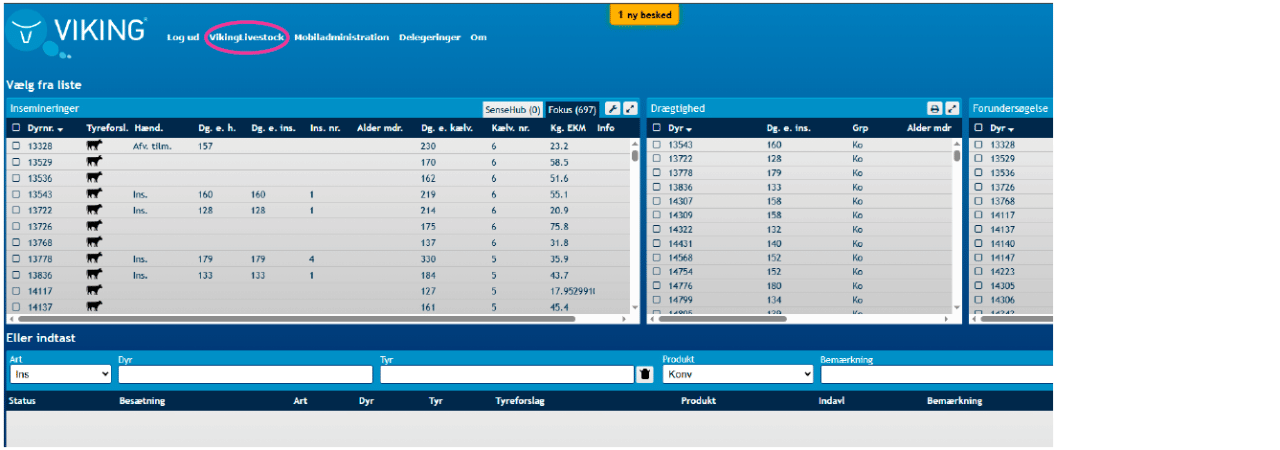This screenshot has height=450, width=1280.
Task: Open the wrench settings for Insemineringer
Action: point(613,109)
